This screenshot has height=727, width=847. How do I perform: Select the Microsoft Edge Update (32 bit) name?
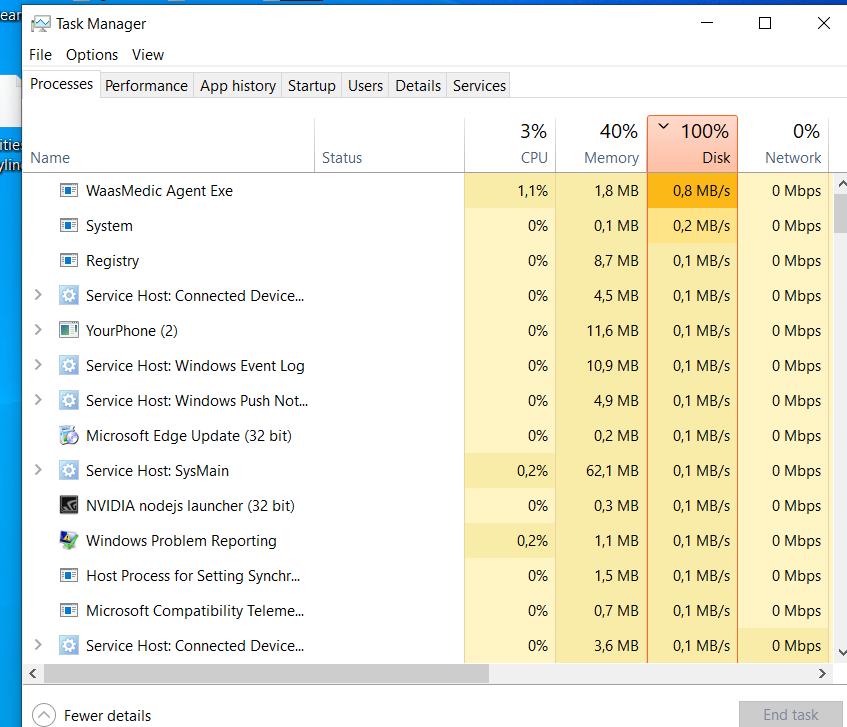(x=189, y=436)
